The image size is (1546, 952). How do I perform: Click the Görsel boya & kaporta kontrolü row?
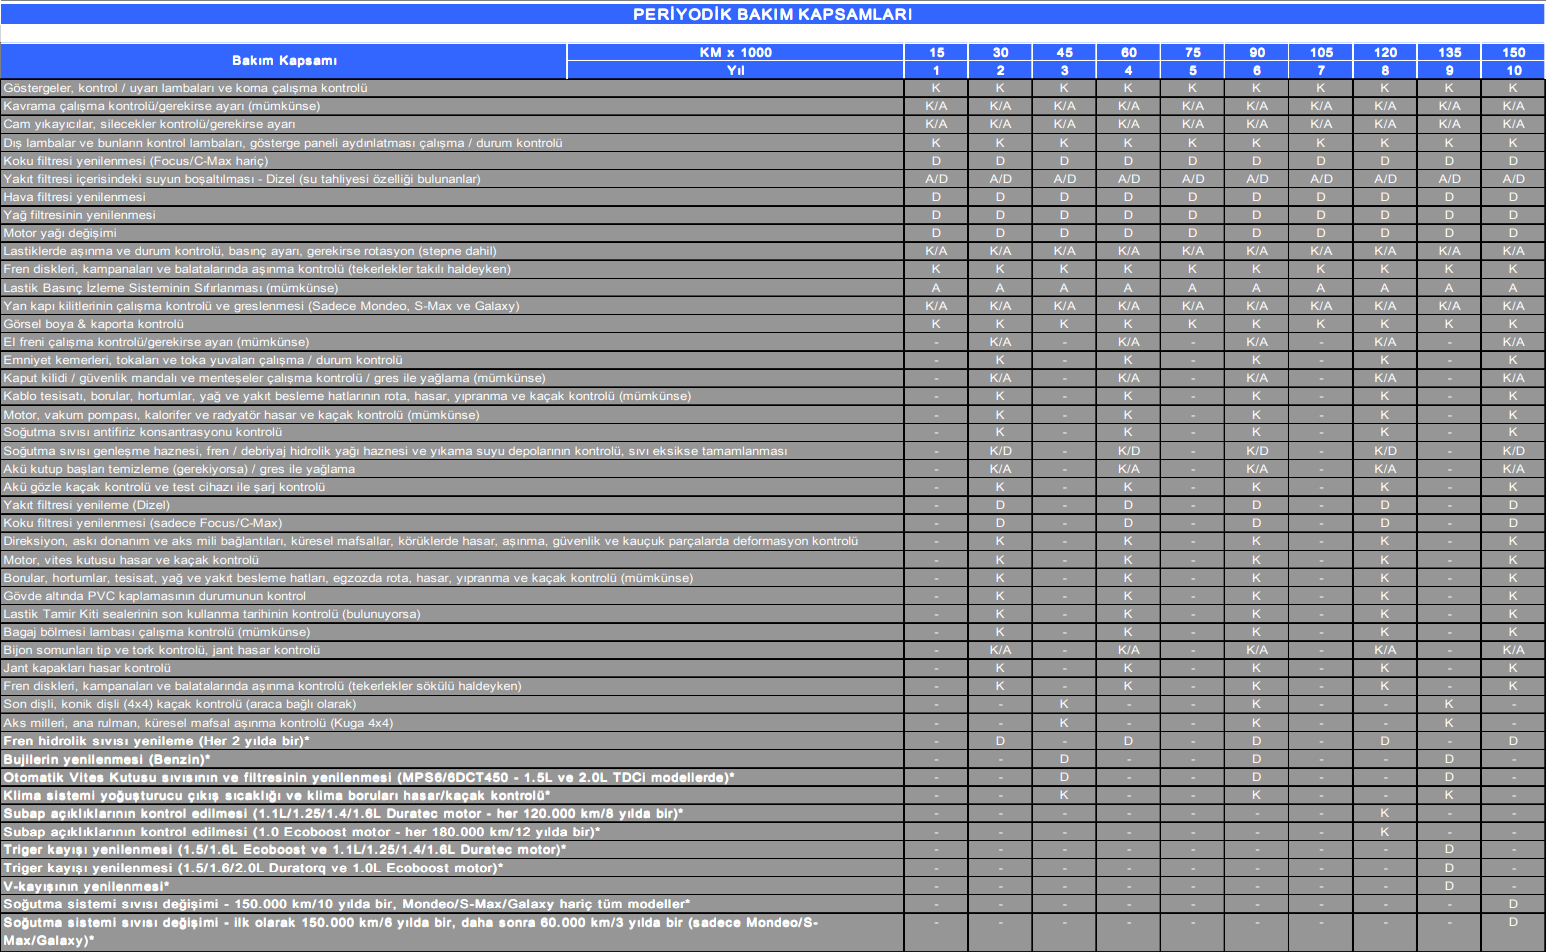(94, 324)
